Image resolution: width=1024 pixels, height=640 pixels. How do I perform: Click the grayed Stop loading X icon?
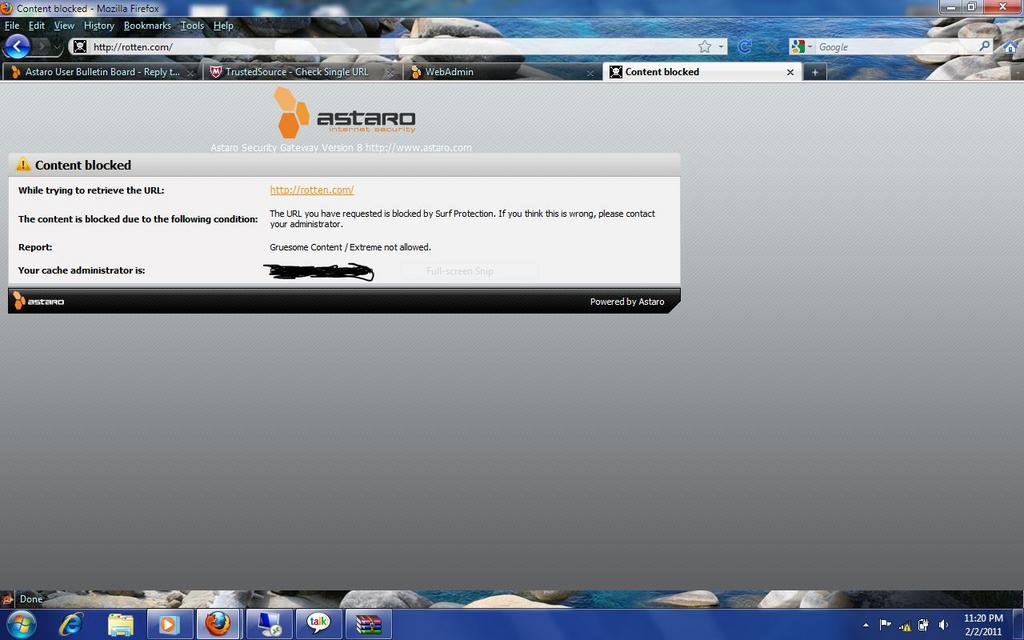[771, 47]
